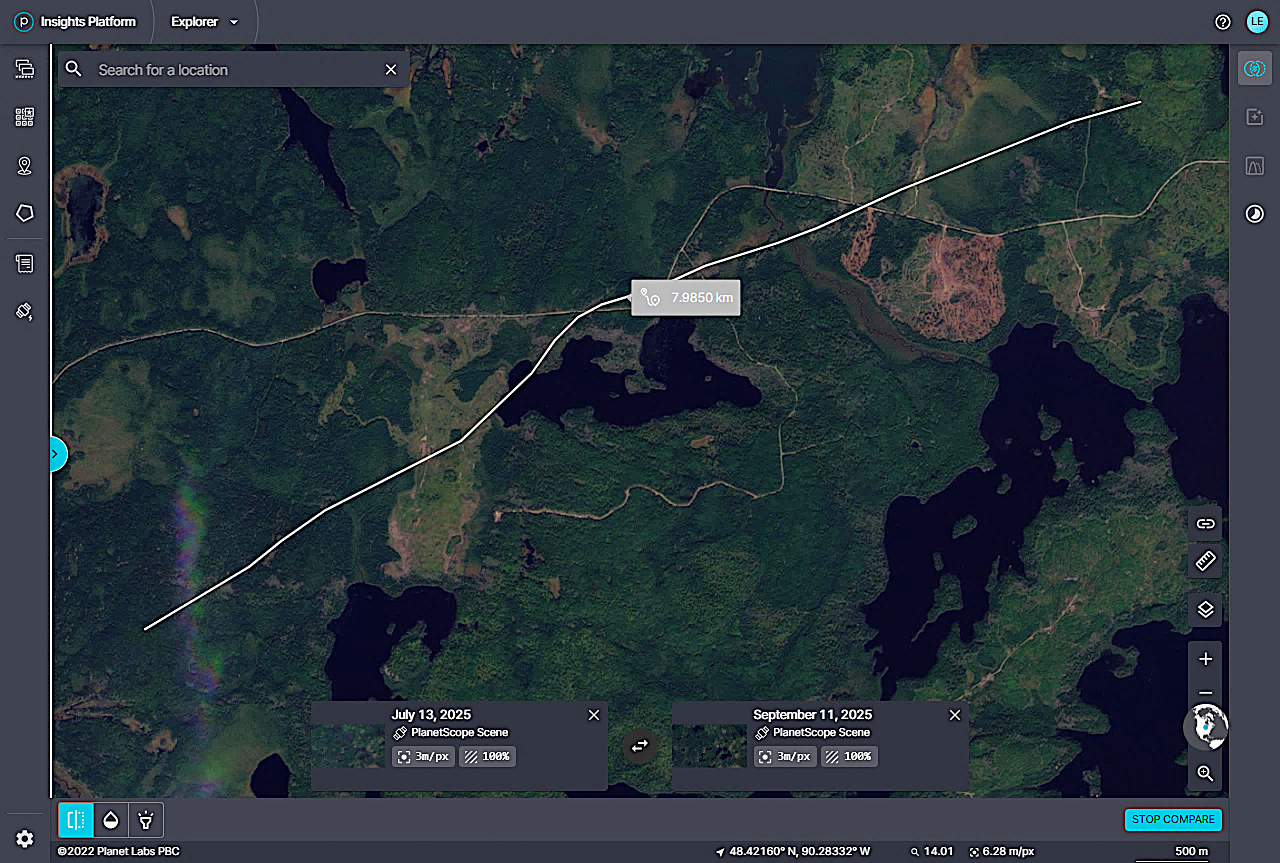This screenshot has height=863, width=1280.
Task: Enable split-screen swipe compare mode
Action: [76, 820]
